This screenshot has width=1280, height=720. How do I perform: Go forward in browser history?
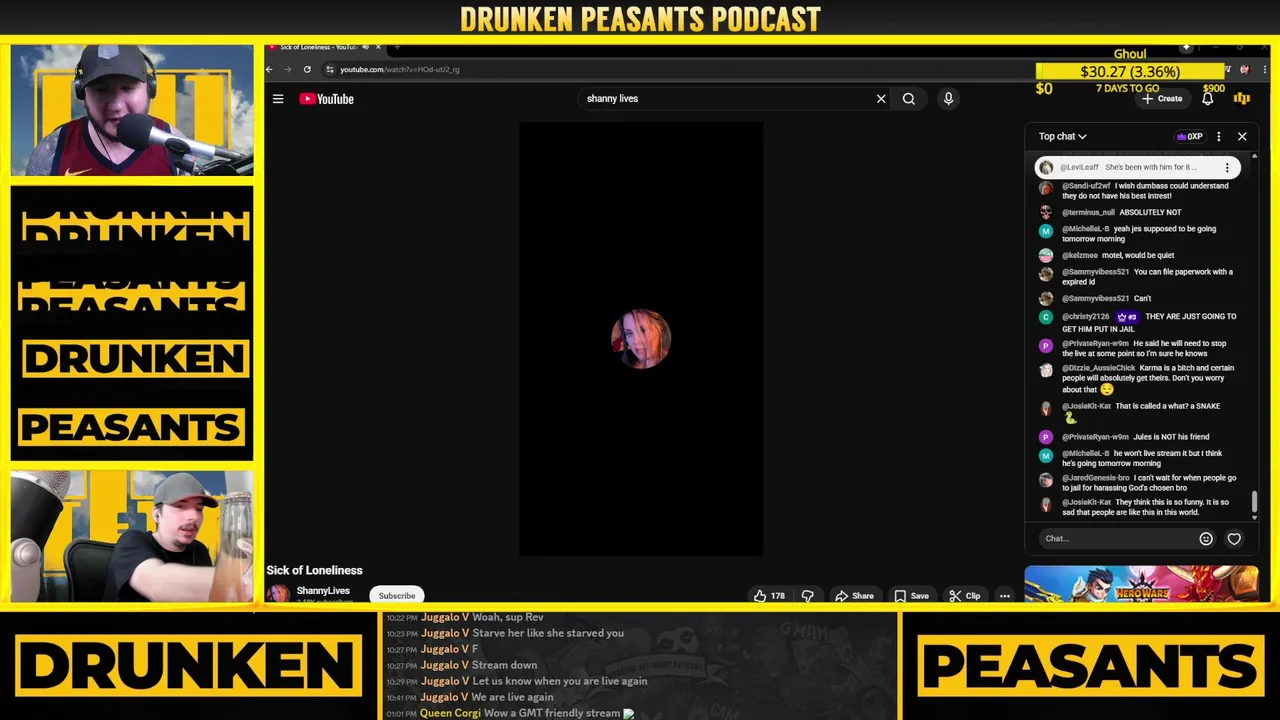tap(288, 70)
